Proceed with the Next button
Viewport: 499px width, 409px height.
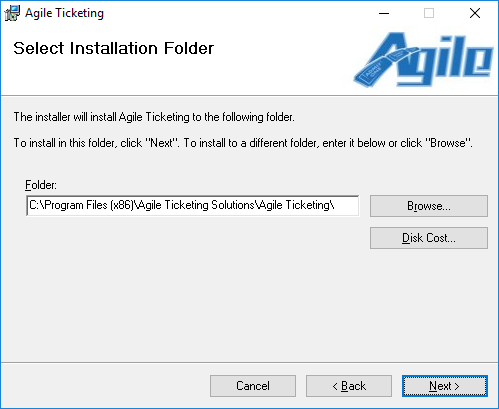[445, 386]
